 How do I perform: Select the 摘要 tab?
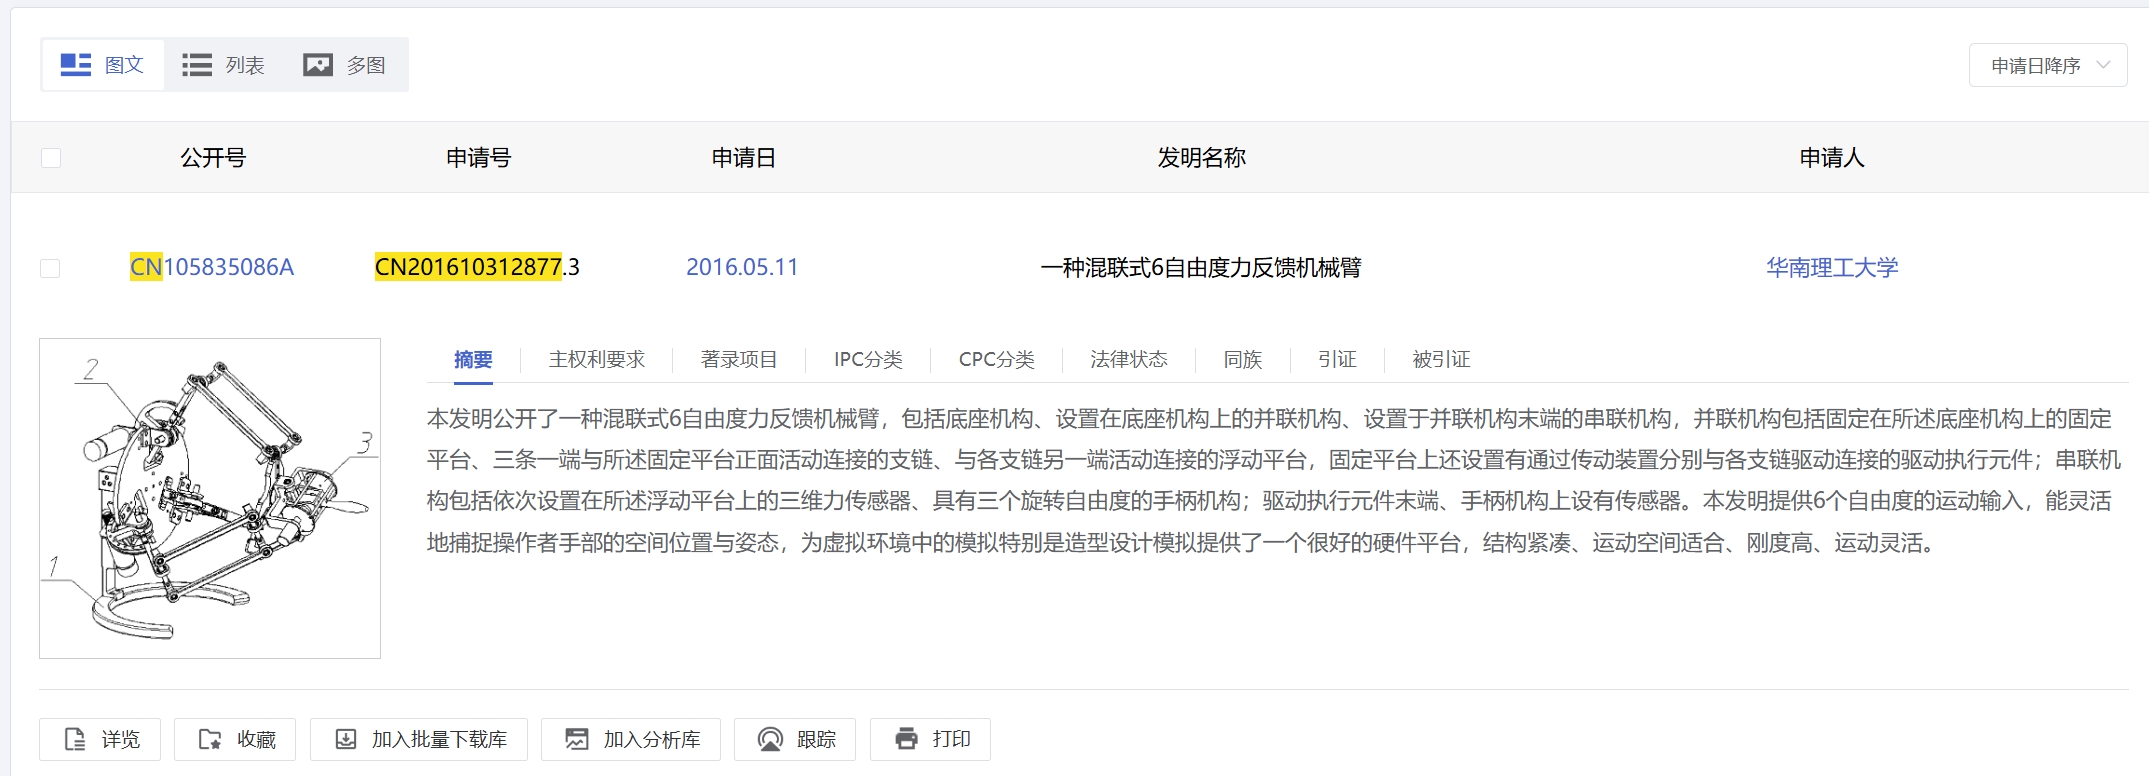click(x=473, y=359)
